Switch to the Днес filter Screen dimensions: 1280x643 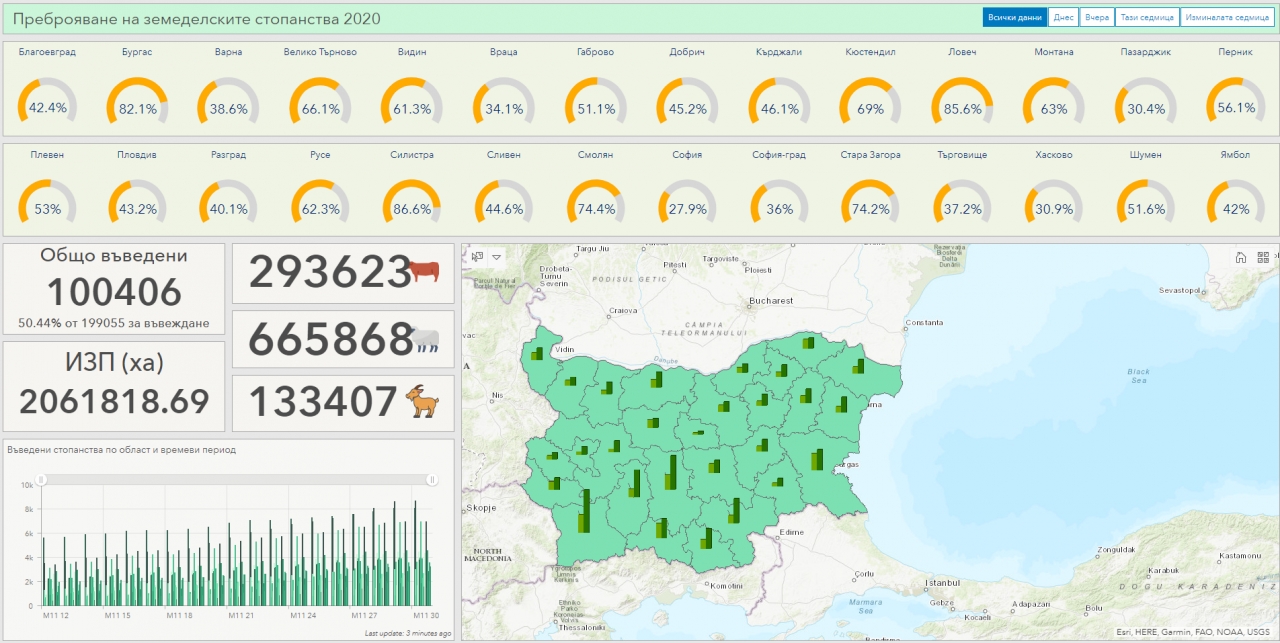click(1064, 18)
